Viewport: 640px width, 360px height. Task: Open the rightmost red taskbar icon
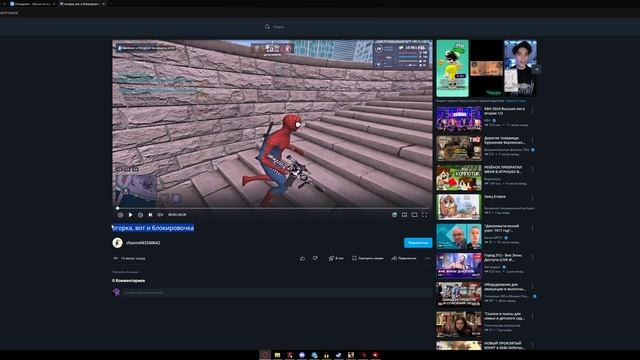[376, 355]
